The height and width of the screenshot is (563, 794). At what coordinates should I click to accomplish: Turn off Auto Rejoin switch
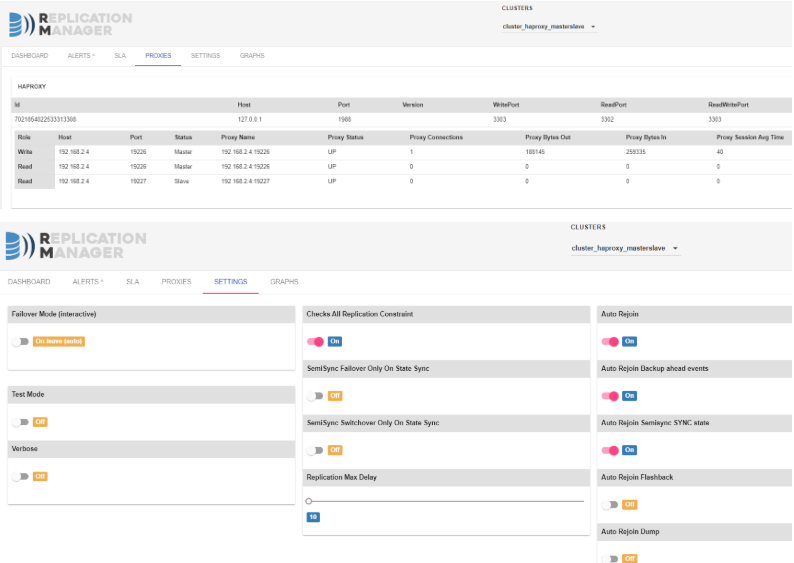point(610,341)
